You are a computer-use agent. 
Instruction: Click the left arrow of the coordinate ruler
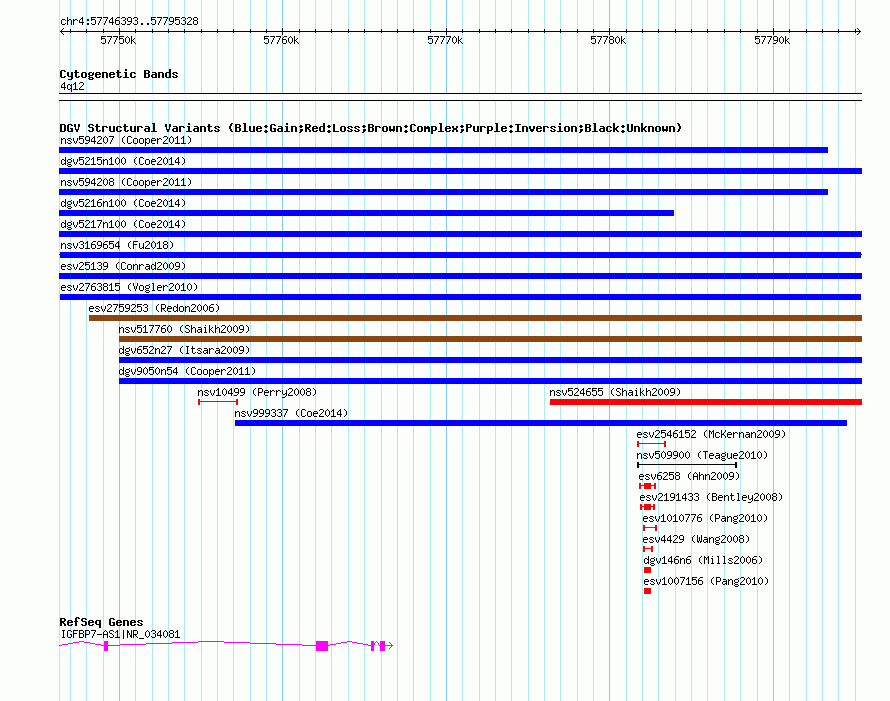pos(62,31)
